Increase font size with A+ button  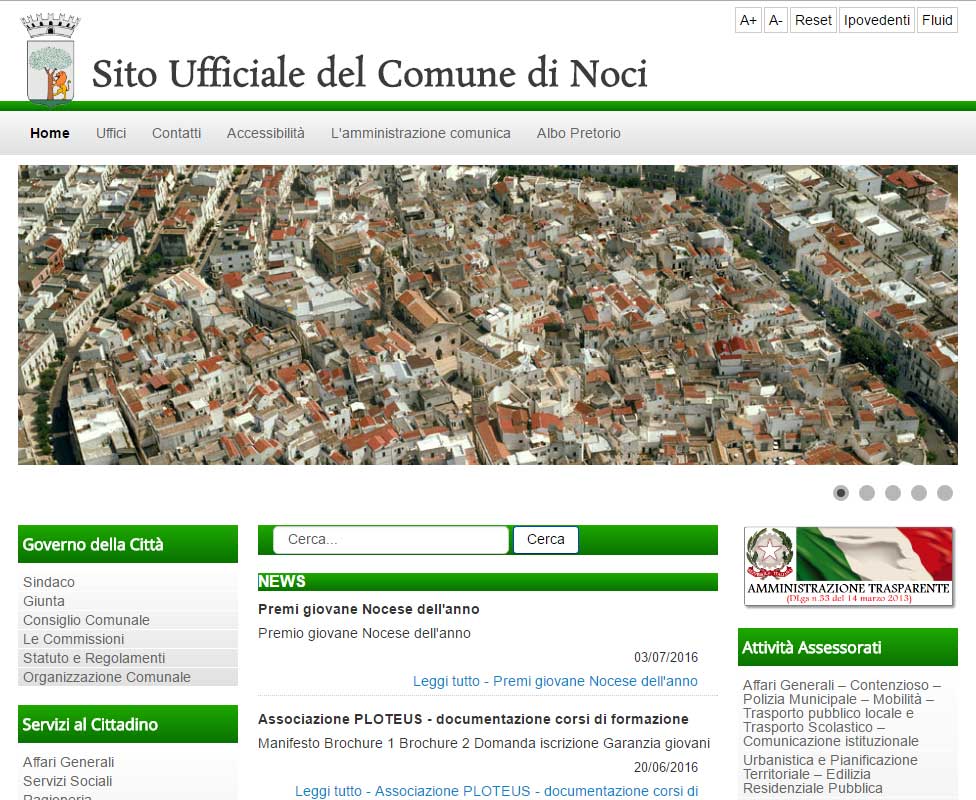[x=748, y=20]
